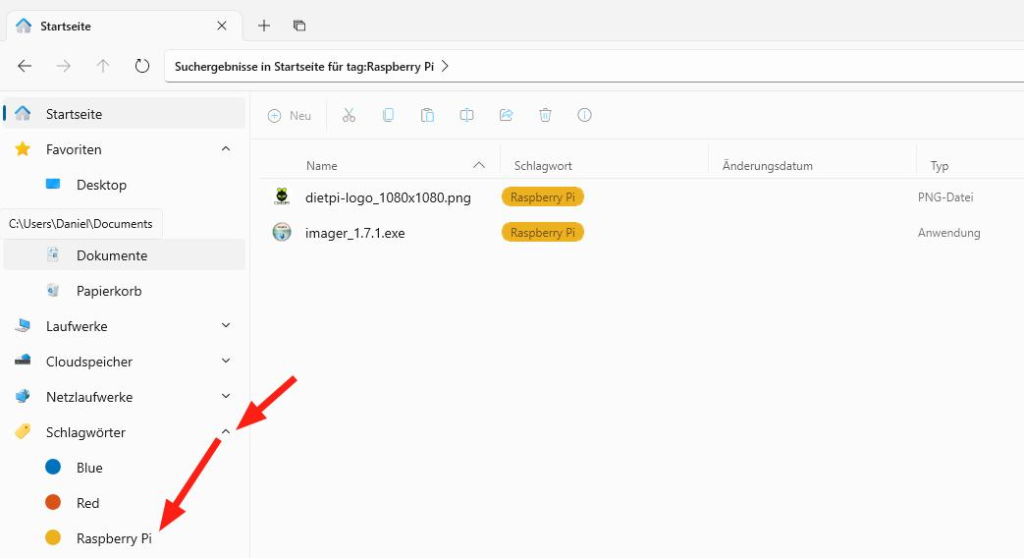The image size is (1024, 558).
Task: Click Raspberry Pi tag on imager row
Action: 543,232
